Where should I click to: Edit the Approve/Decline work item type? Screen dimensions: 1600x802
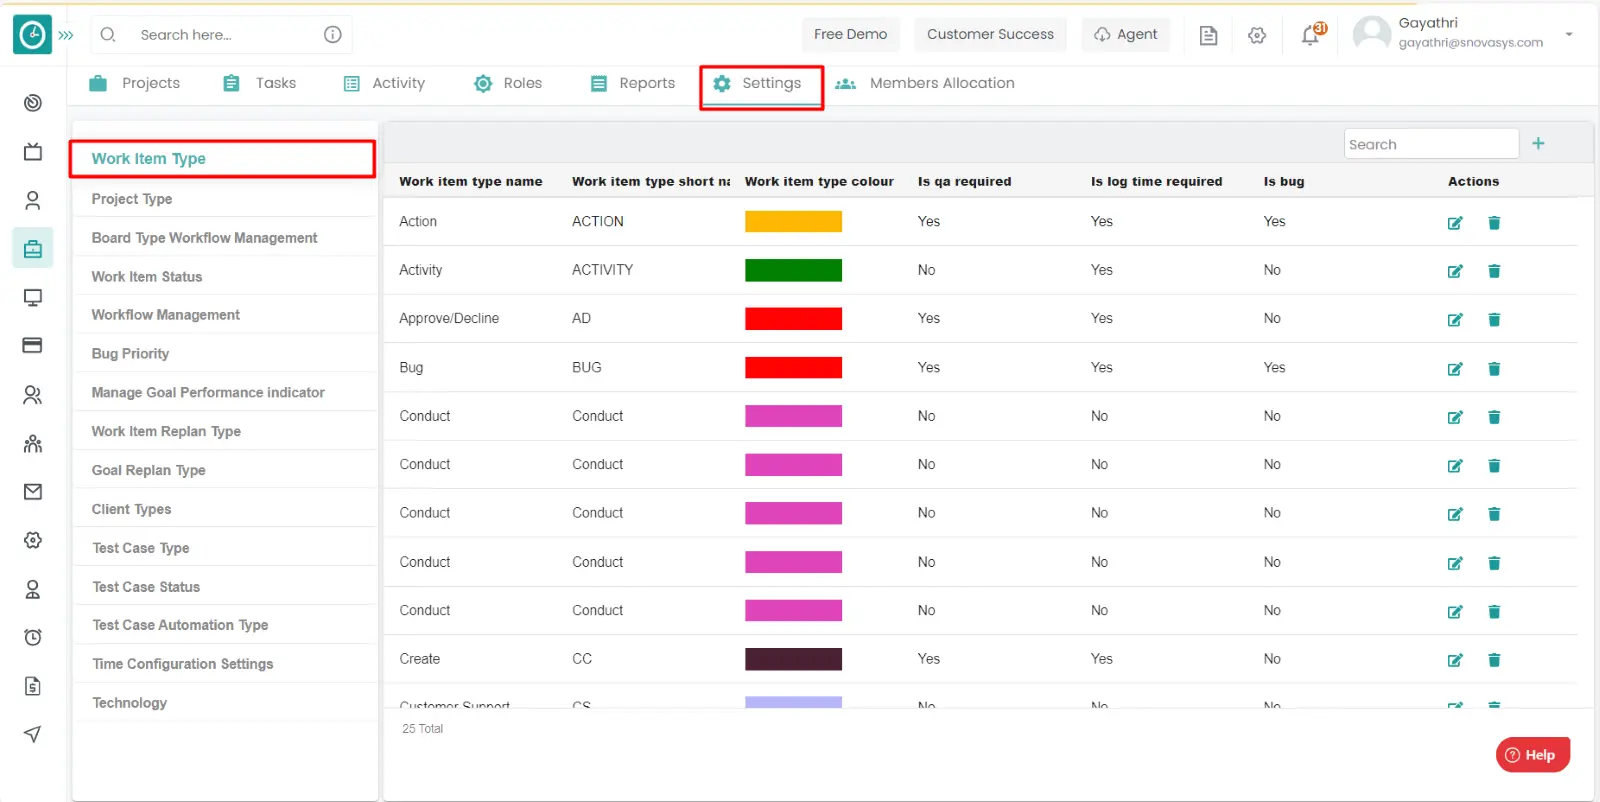(x=1455, y=320)
